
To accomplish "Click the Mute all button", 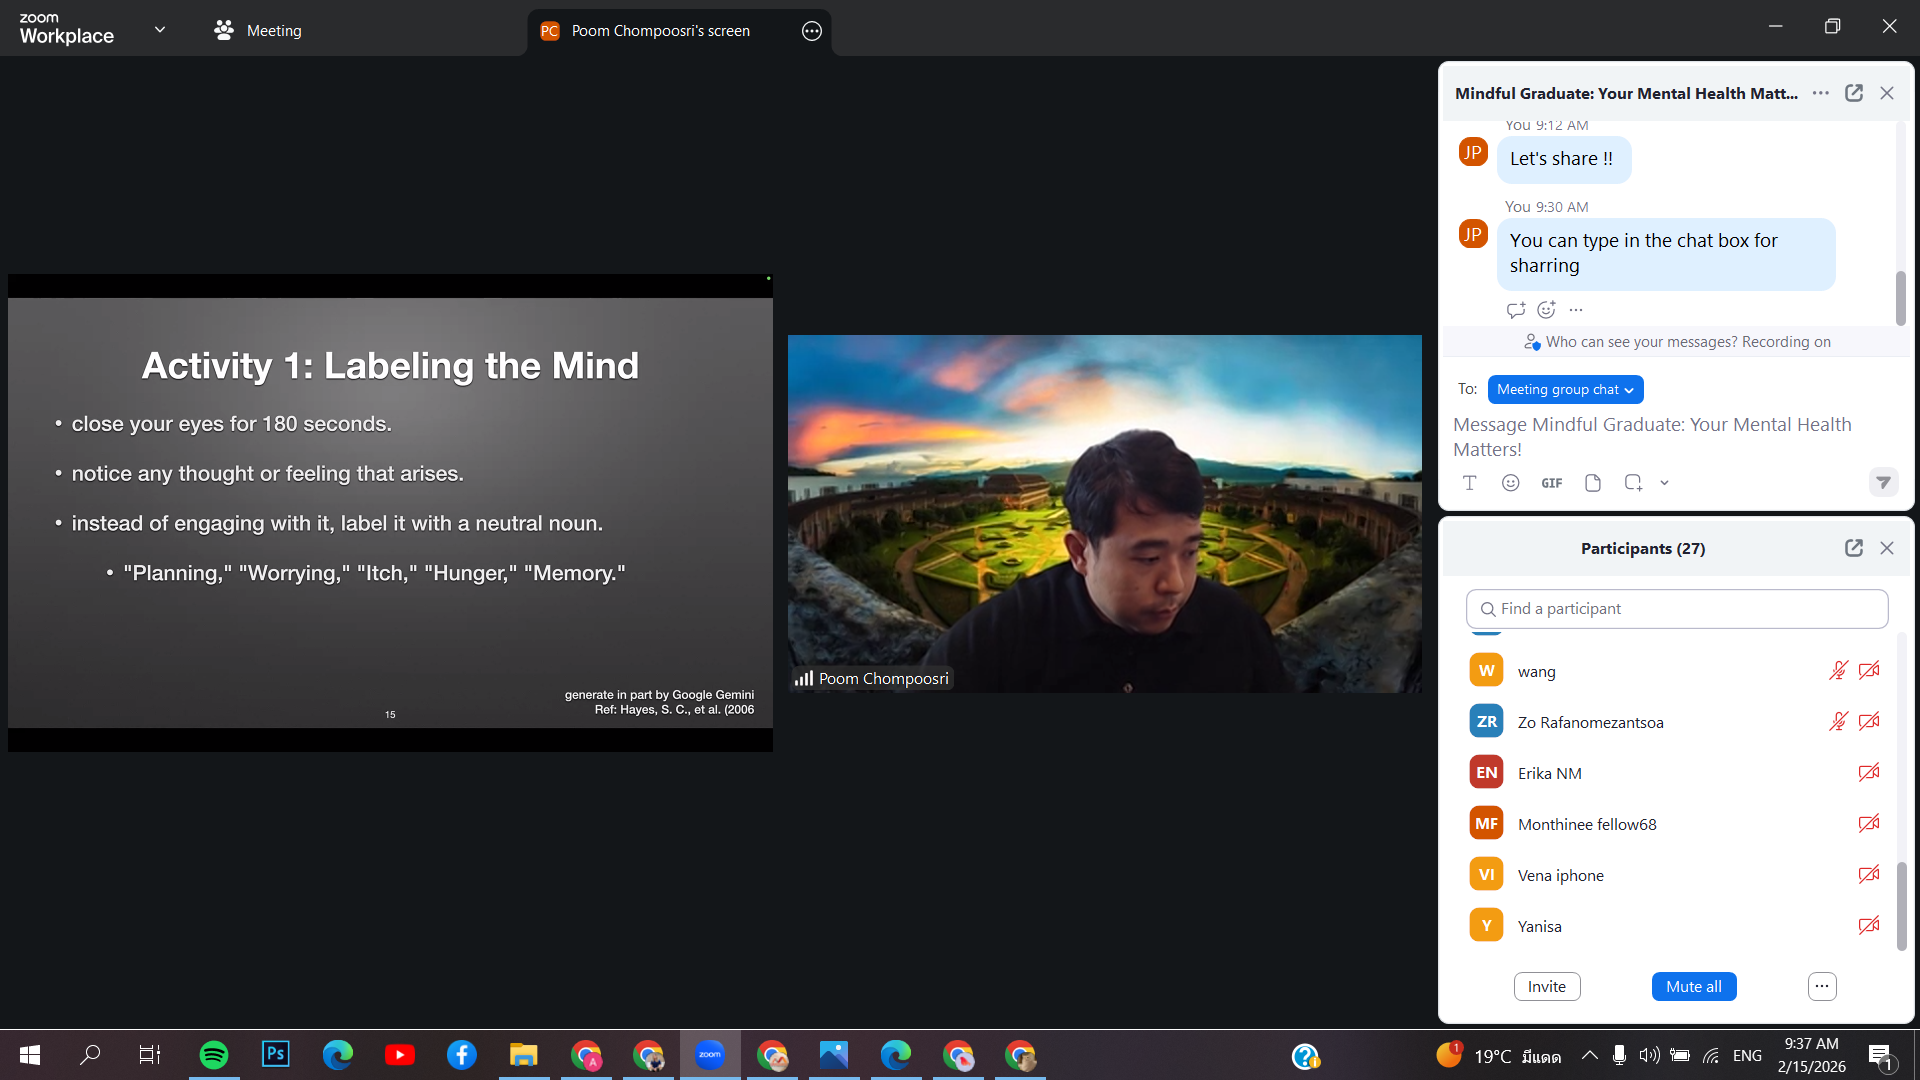I will pyautogui.click(x=1693, y=986).
